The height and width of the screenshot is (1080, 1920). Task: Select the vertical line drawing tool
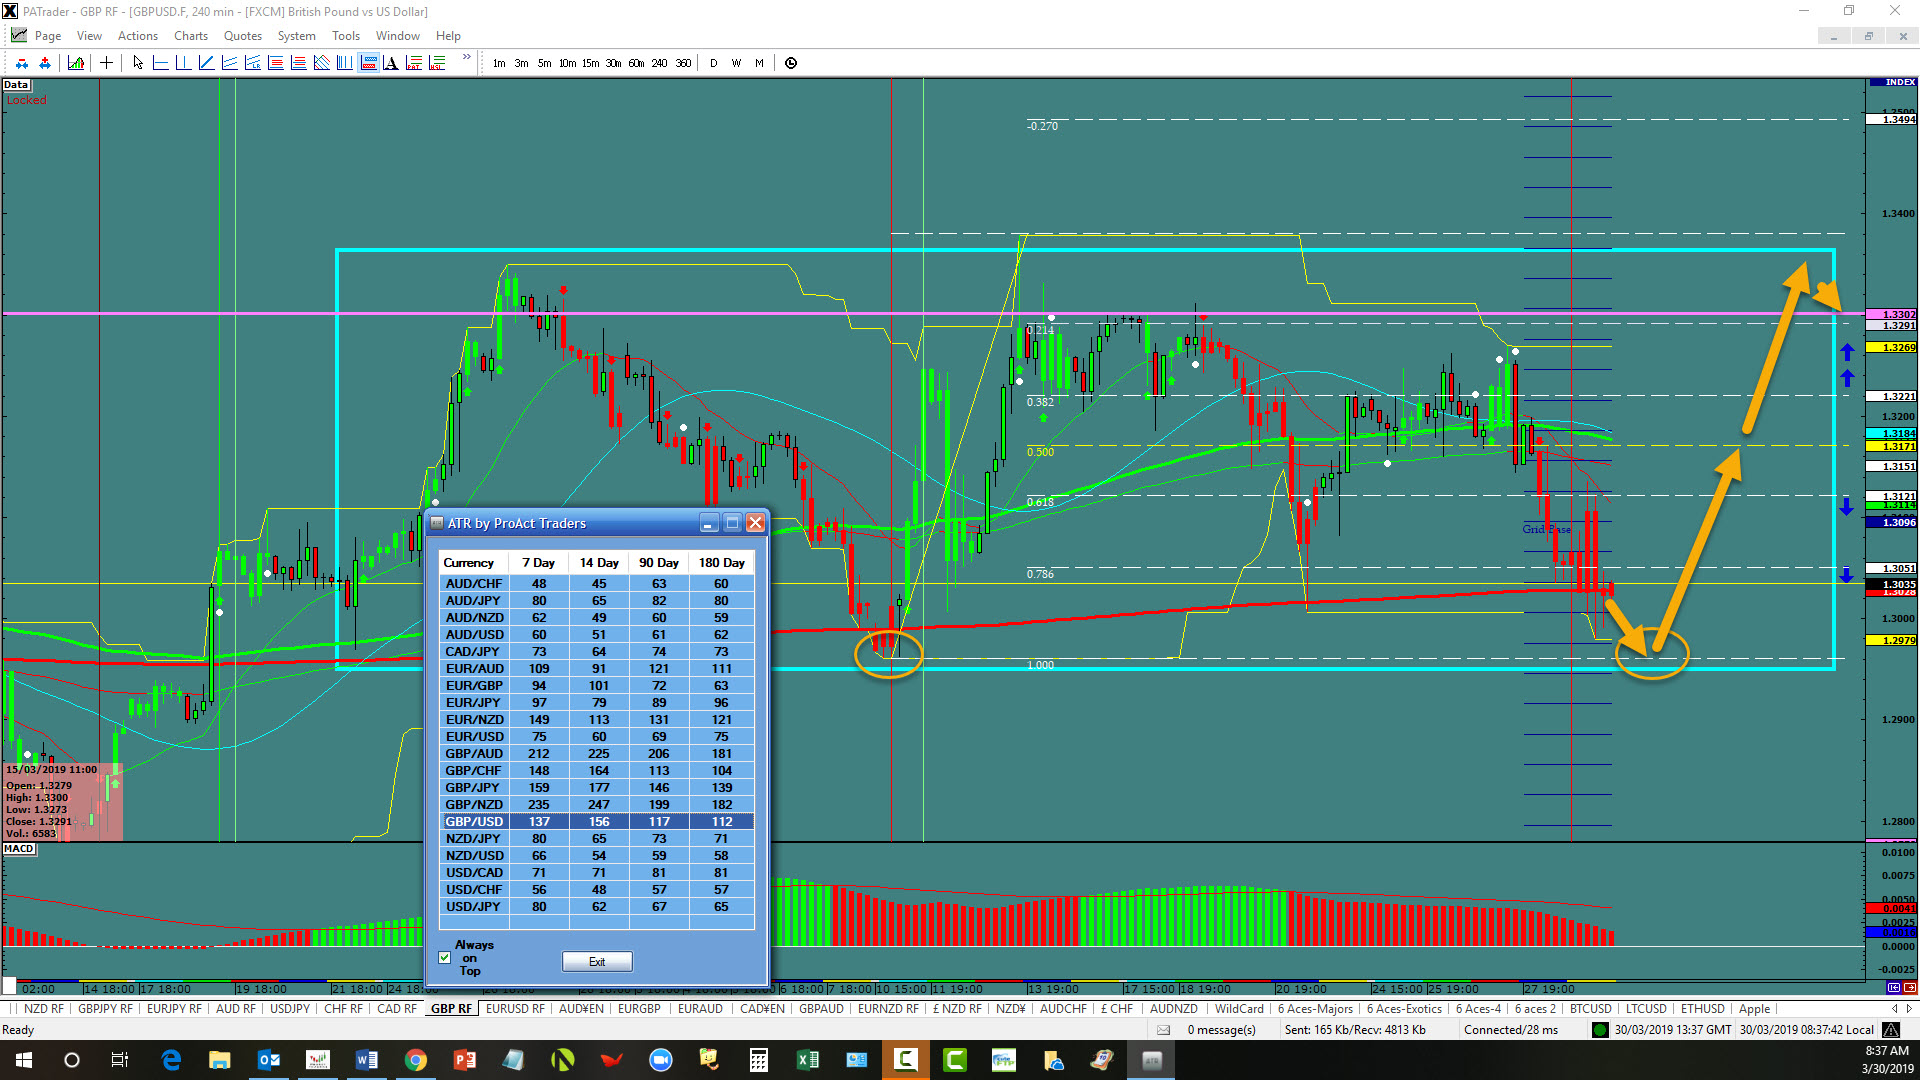click(x=183, y=63)
